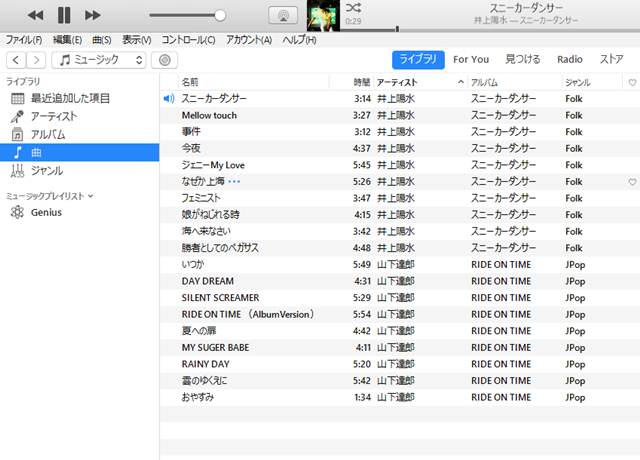Image resolution: width=640 pixels, height=460 pixels.
Task: Click the speaker now-playing icon beside スニーカーダンサー
Action: [169, 98]
